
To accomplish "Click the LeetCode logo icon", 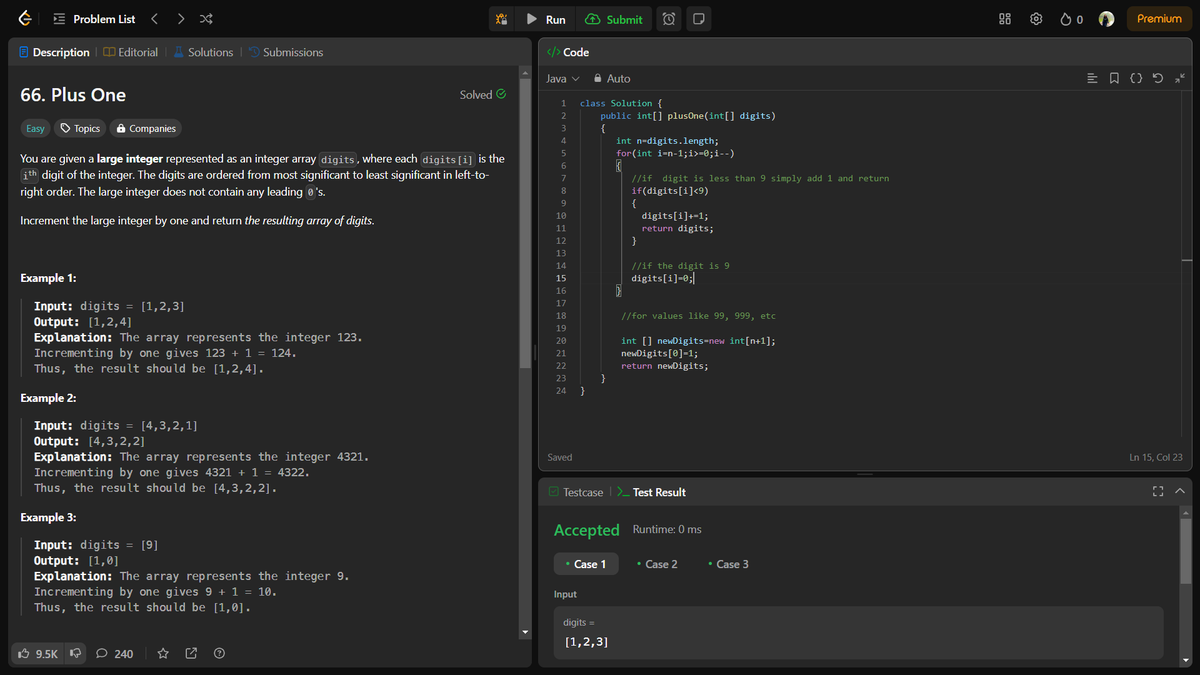I will (x=24, y=19).
